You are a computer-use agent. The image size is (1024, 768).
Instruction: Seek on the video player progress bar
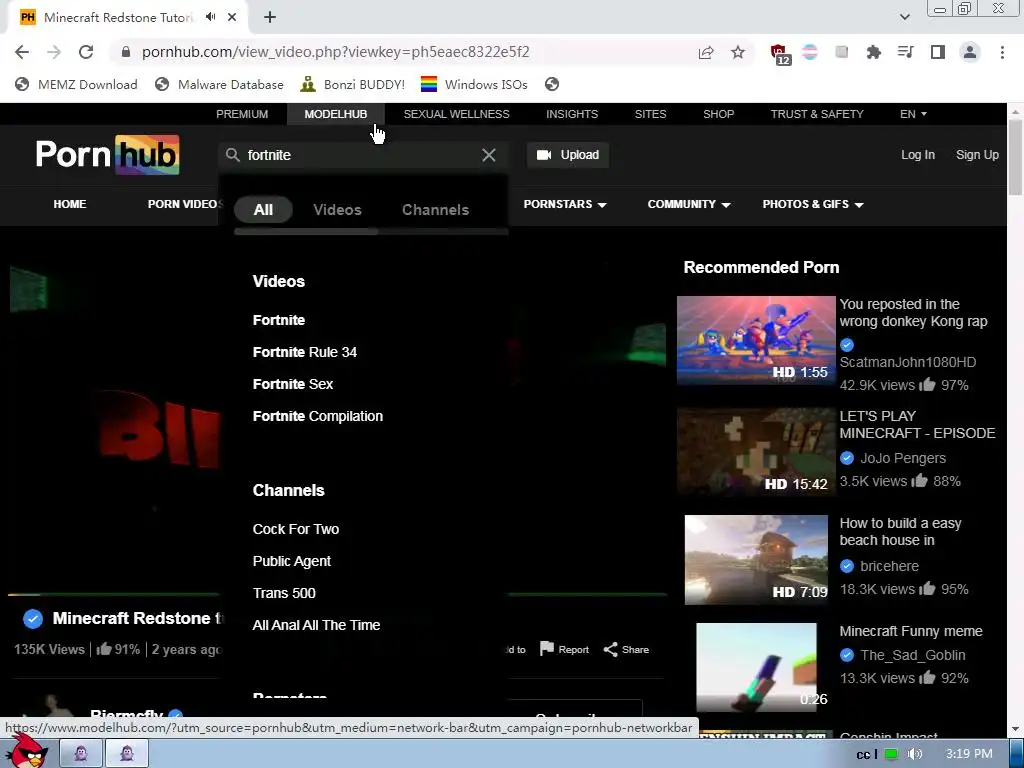point(337,594)
